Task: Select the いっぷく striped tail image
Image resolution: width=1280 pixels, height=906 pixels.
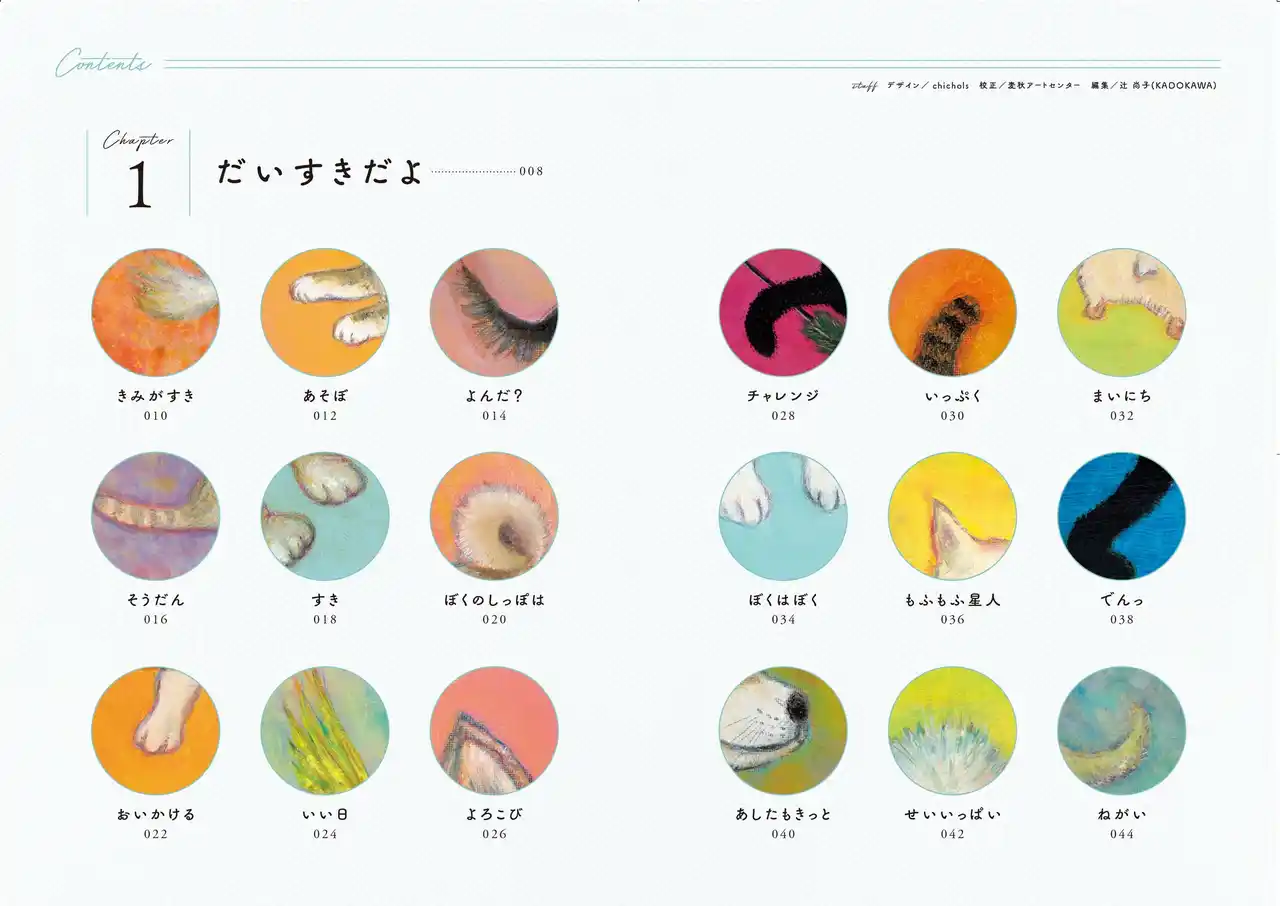Action: 952,312
